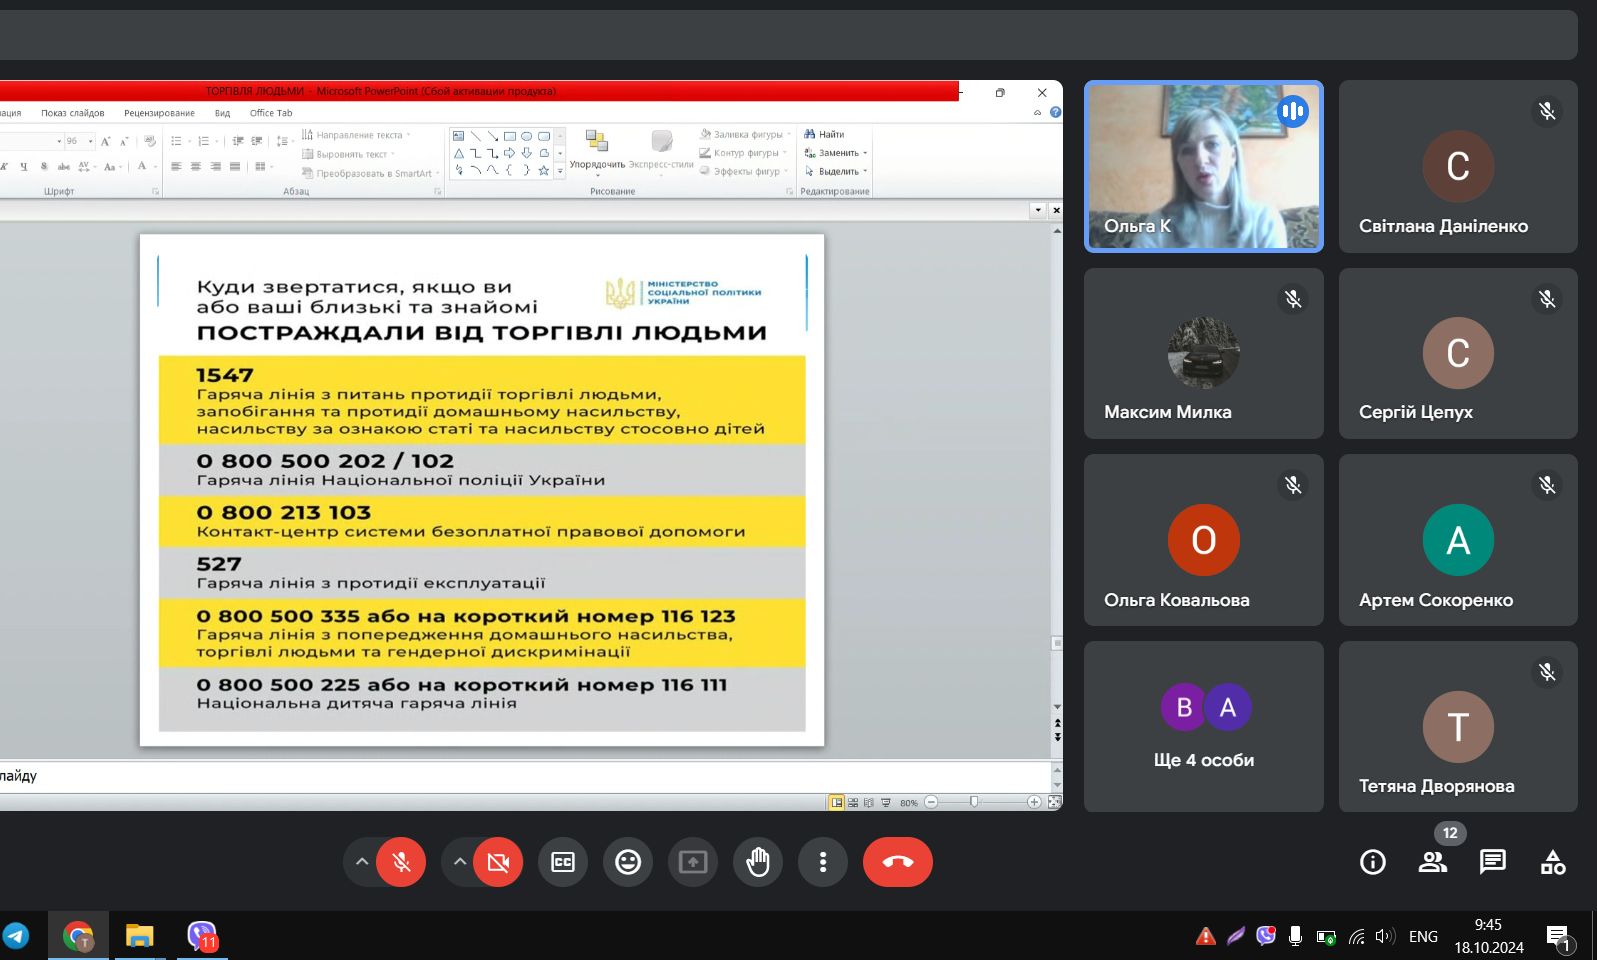Click the raise hand icon
The width and height of the screenshot is (1597, 960).
tap(758, 862)
